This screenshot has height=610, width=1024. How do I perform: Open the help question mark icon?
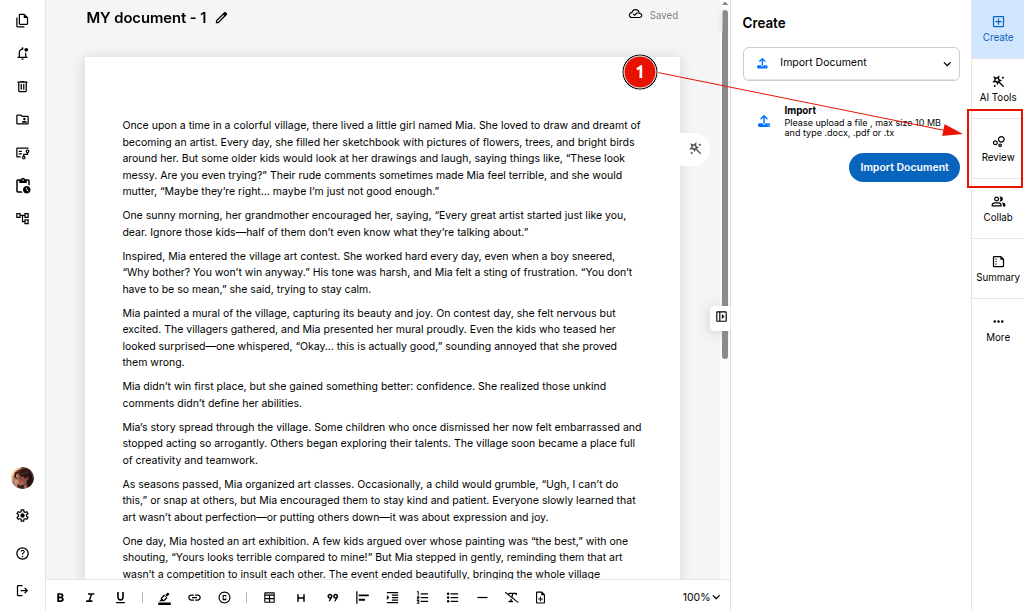click(x=22, y=553)
